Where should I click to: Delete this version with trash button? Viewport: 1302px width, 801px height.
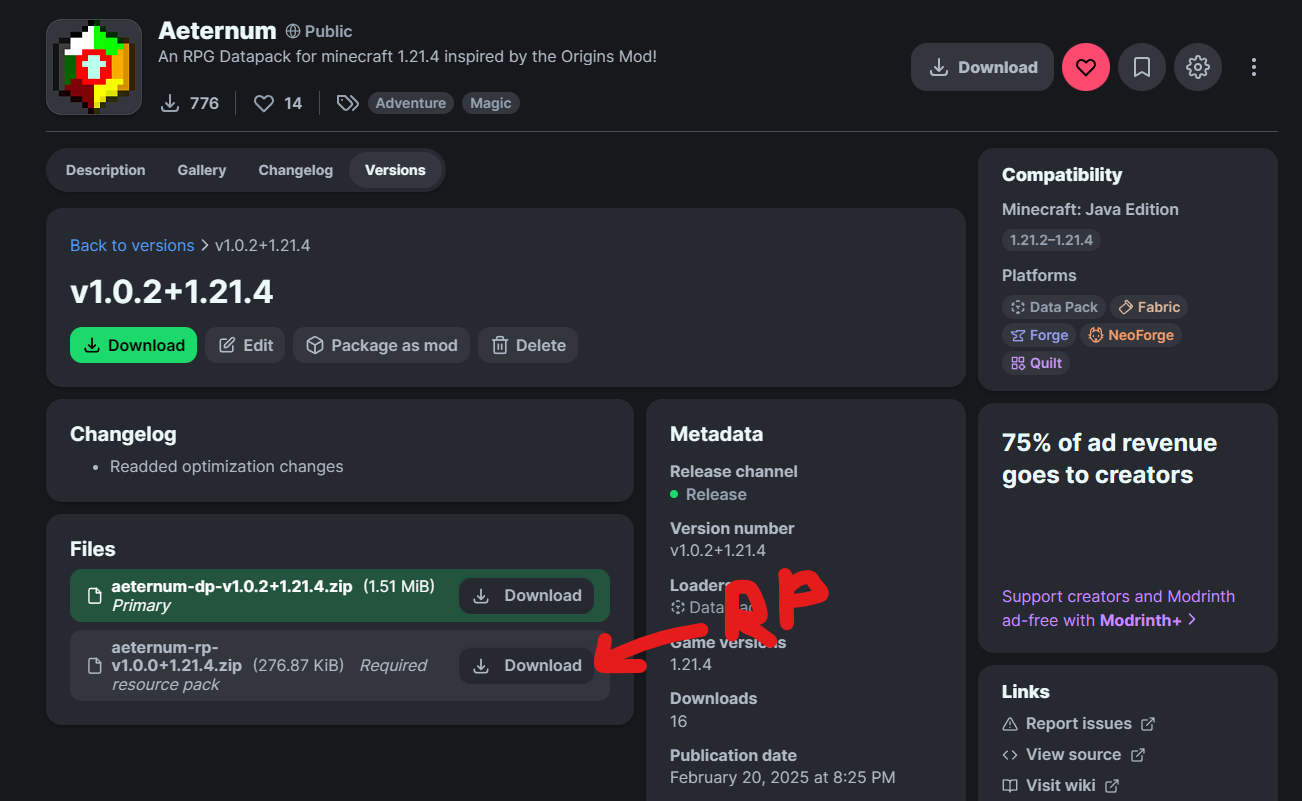[528, 345]
